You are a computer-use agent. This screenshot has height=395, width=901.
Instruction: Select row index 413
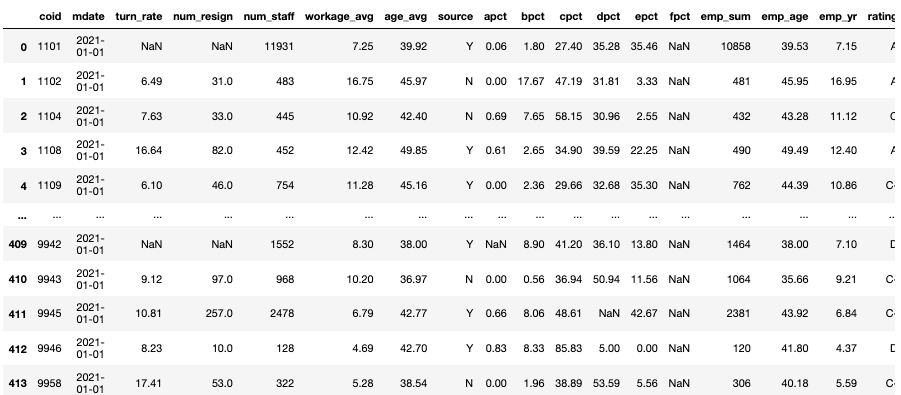(x=18, y=384)
